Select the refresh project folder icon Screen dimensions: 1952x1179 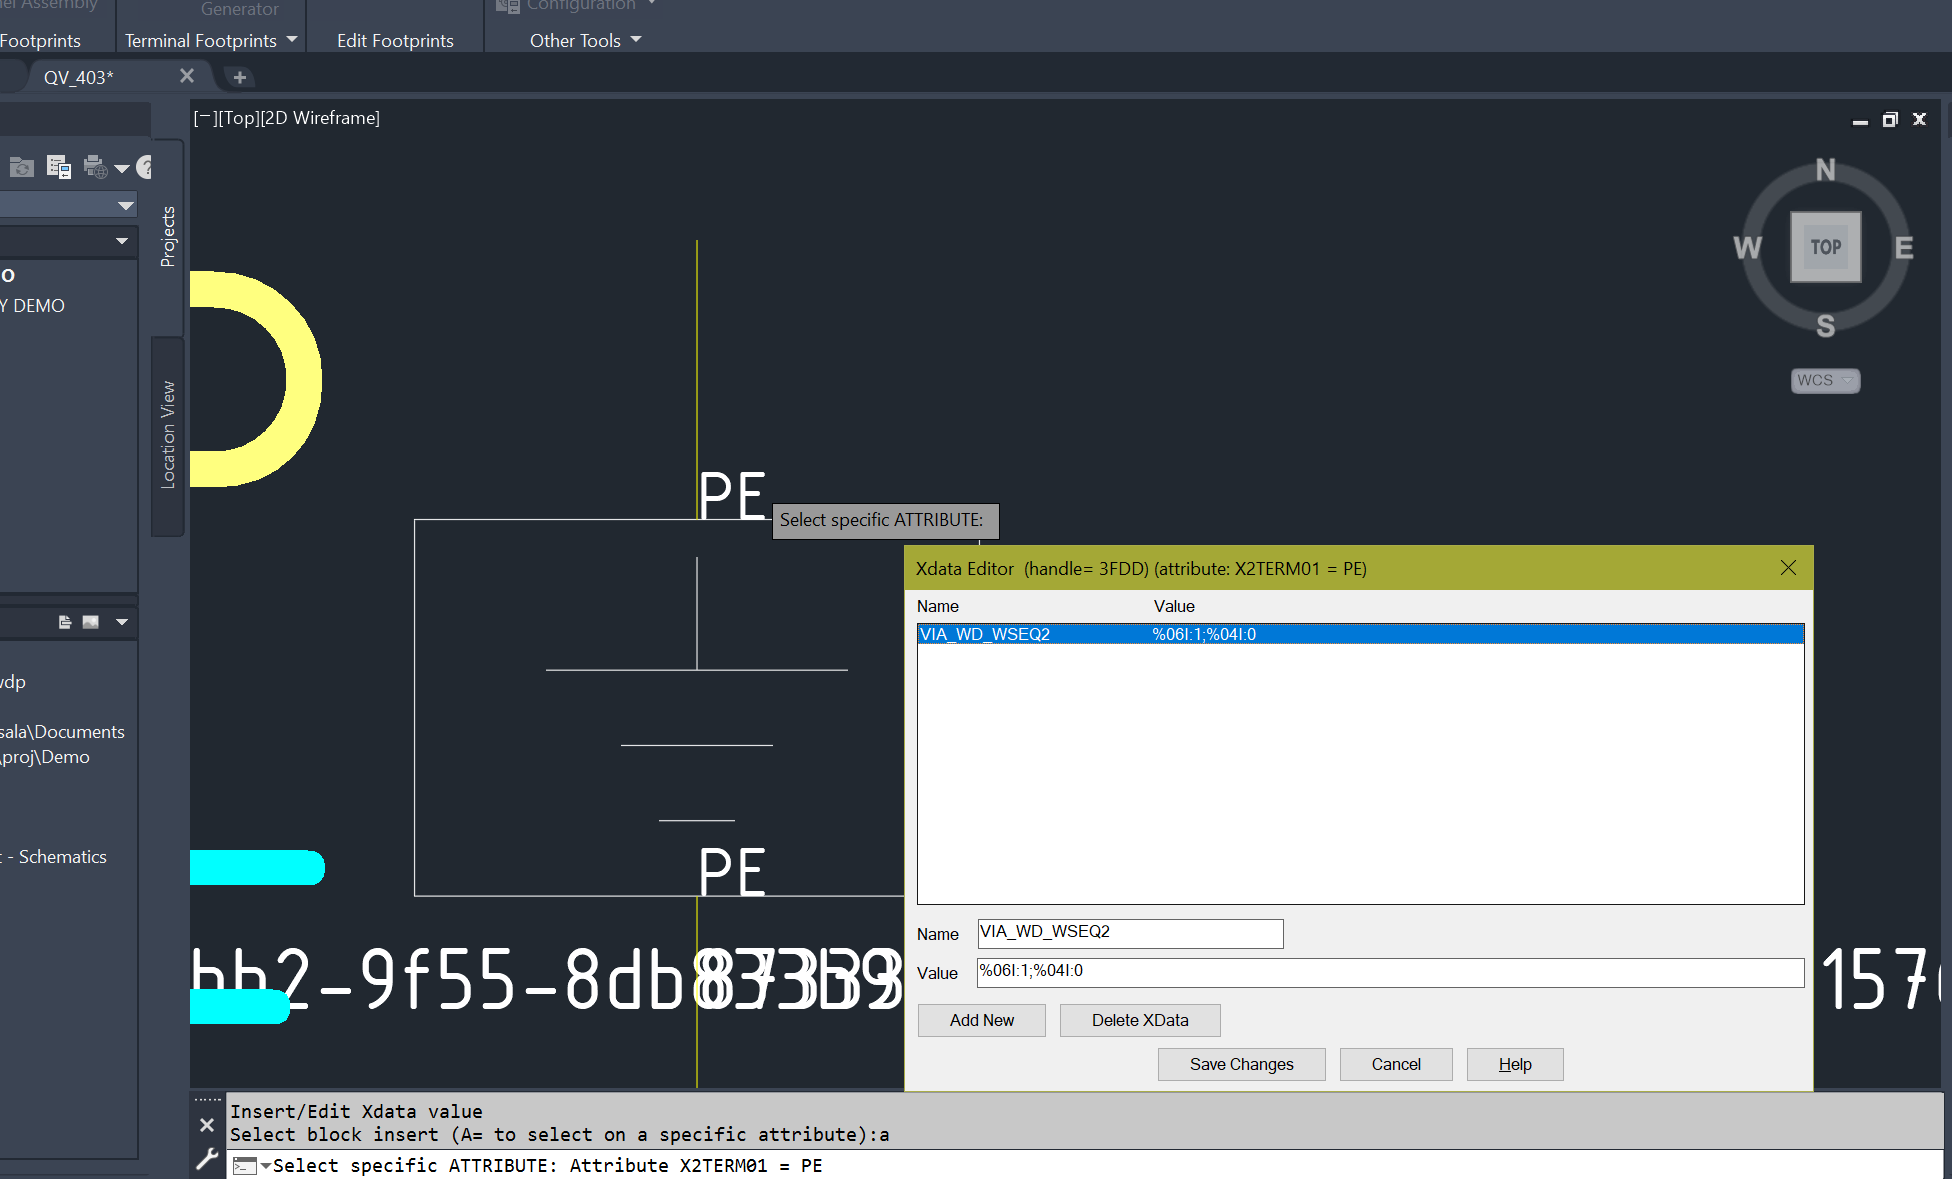22,168
